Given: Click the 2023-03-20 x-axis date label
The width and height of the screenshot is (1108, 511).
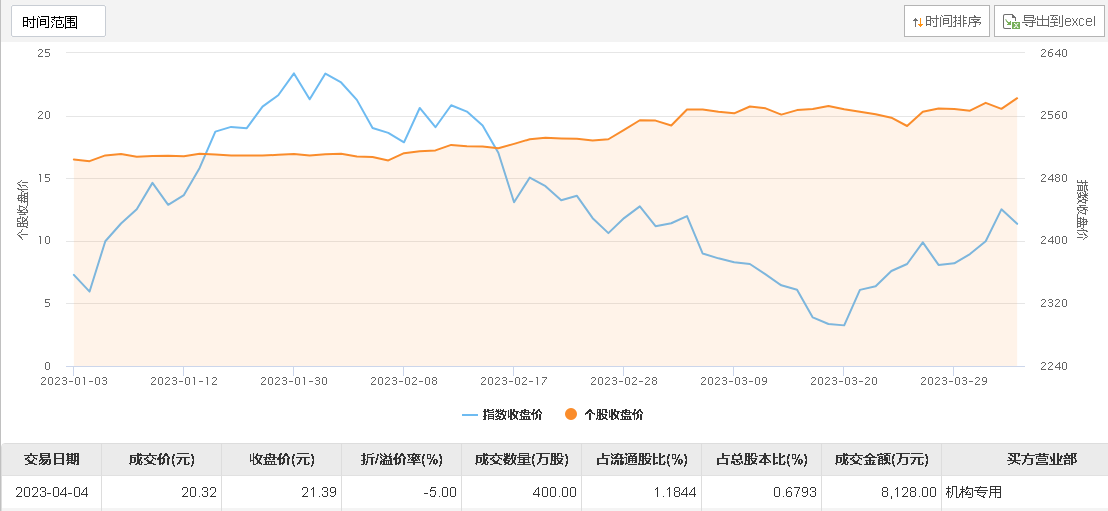Looking at the screenshot, I should [843, 381].
